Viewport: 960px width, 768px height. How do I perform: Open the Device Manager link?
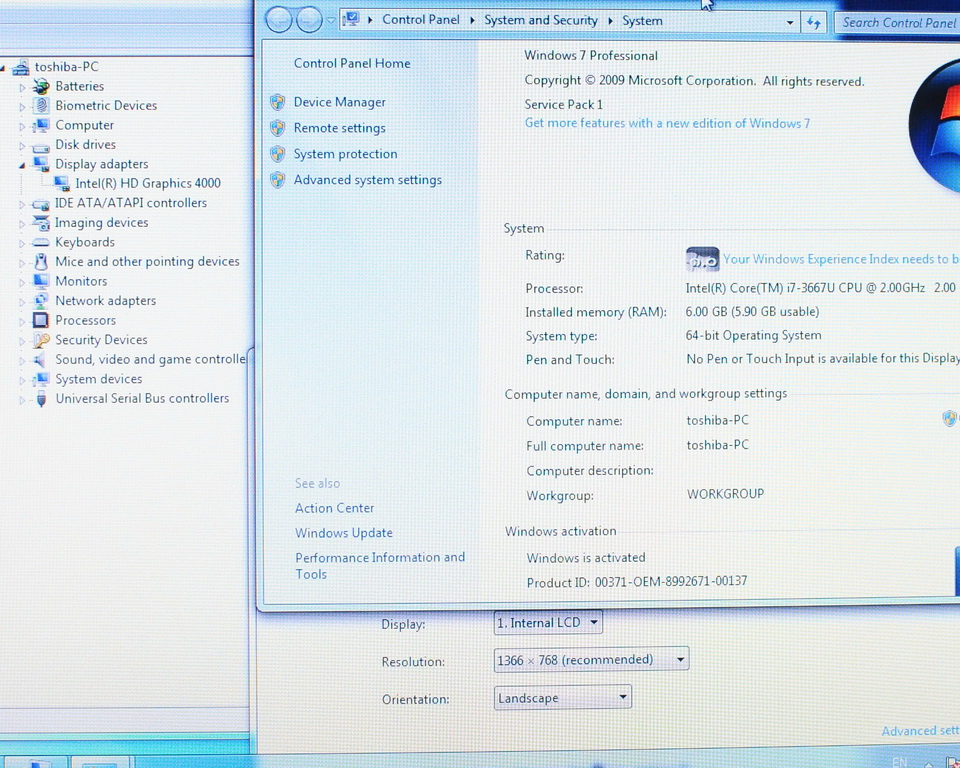[x=340, y=102]
